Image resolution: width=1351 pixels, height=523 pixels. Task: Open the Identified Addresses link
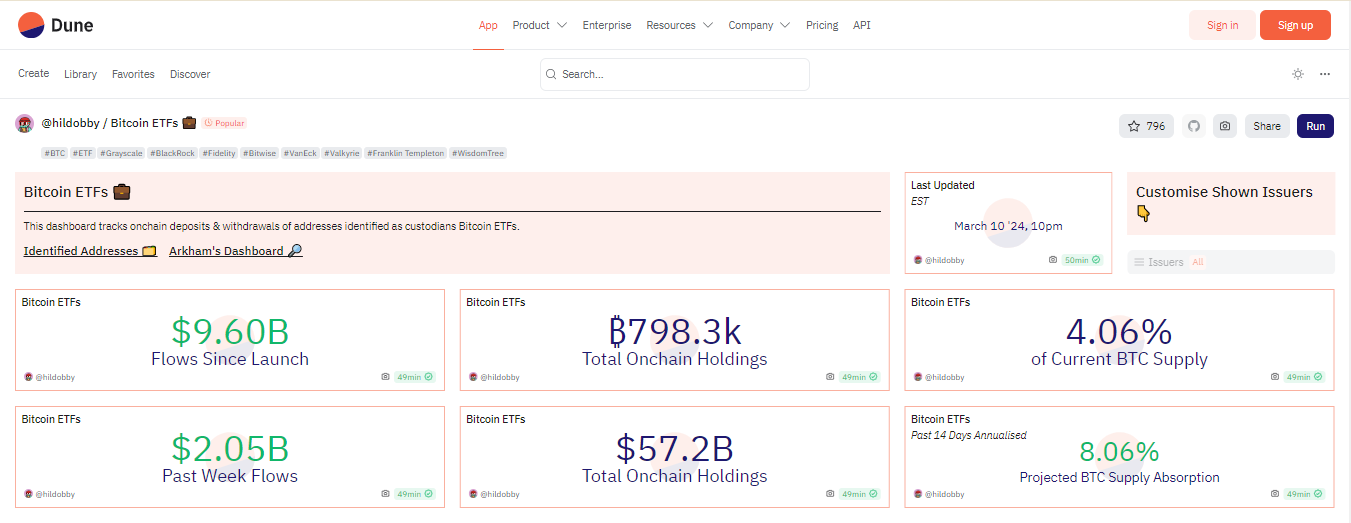pyautogui.click(x=90, y=251)
